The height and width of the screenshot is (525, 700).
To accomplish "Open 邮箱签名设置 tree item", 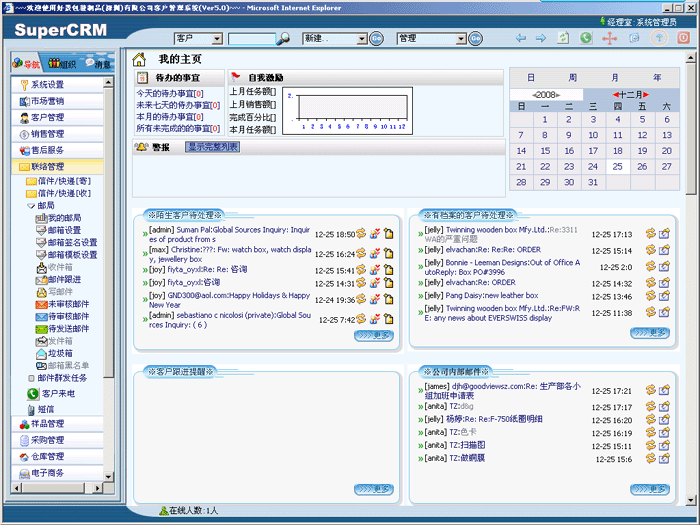I will point(67,242).
